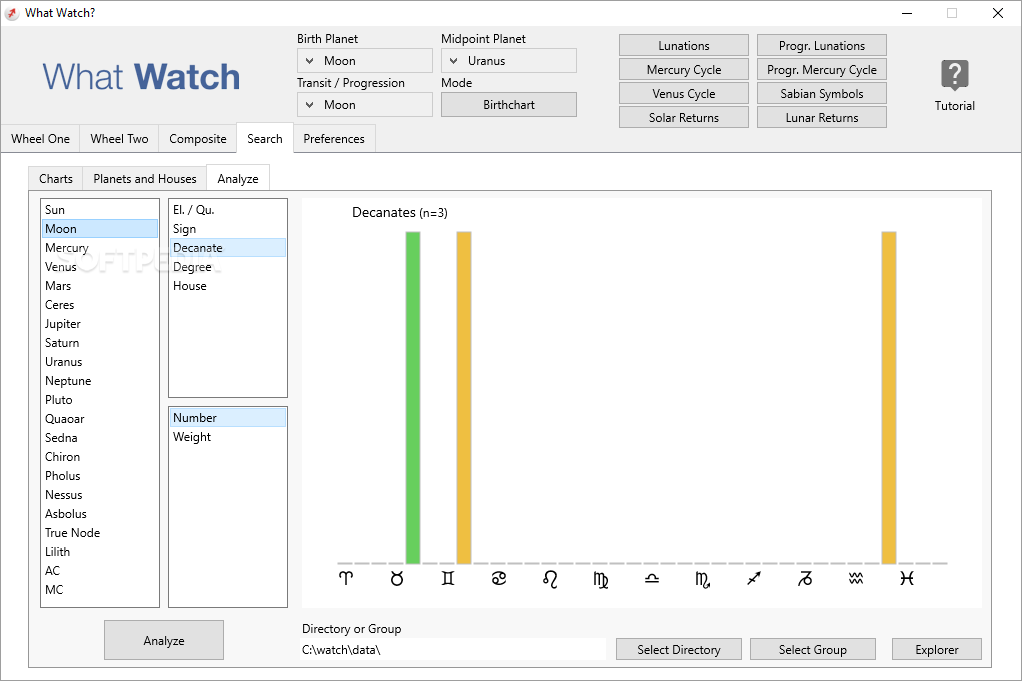Click the orange Gemini decanate bar
The image size is (1022, 681).
click(x=463, y=398)
